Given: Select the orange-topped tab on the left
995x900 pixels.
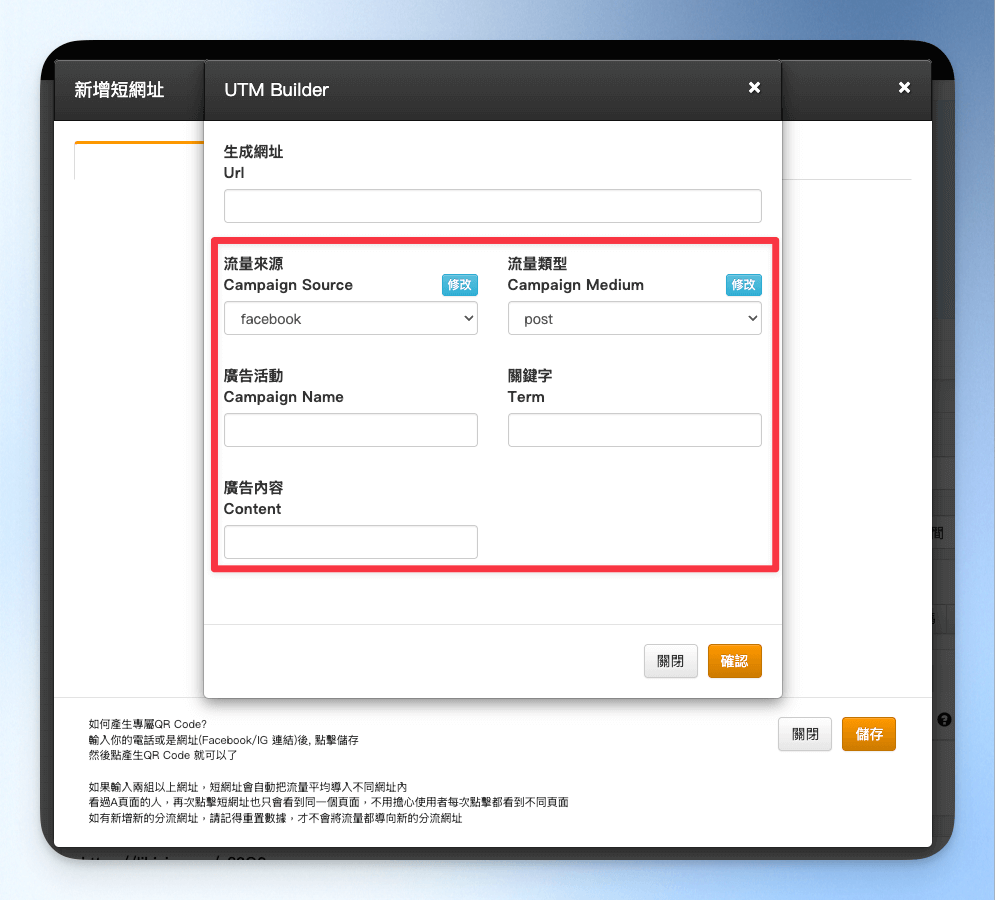Looking at the screenshot, I should click(x=139, y=160).
